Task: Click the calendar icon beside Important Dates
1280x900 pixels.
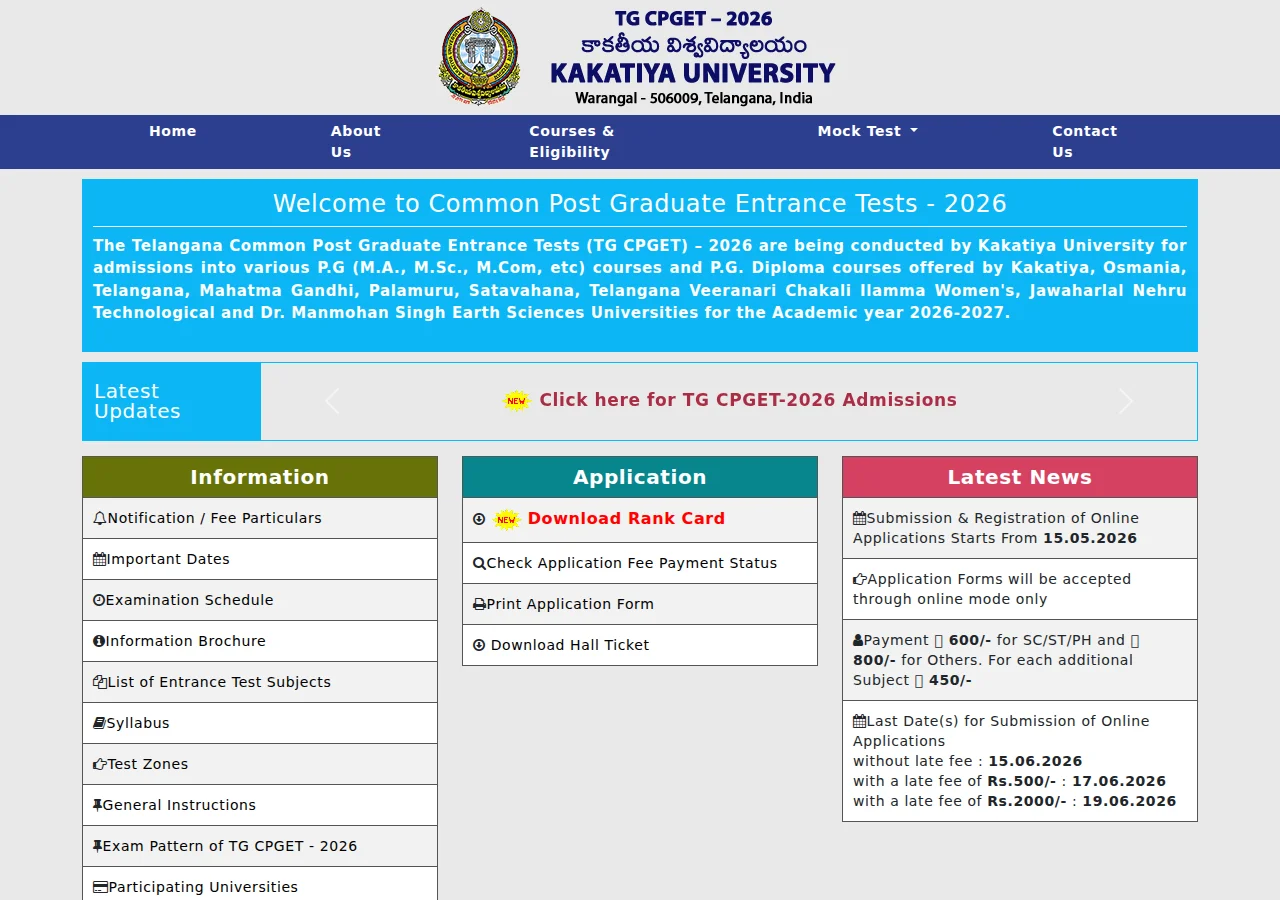Action: tap(99, 559)
